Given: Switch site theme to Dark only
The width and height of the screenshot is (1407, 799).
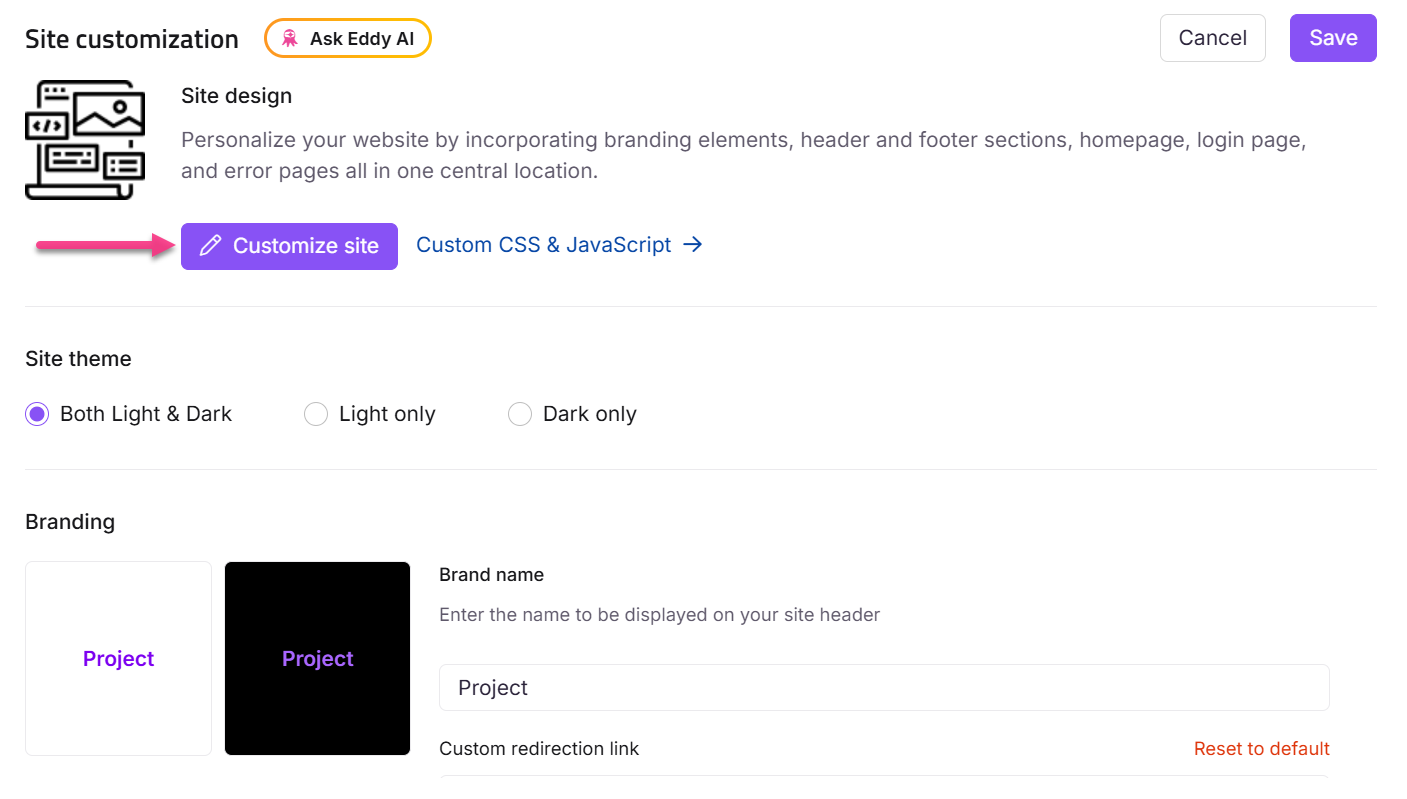Looking at the screenshot, I should 520,414.
